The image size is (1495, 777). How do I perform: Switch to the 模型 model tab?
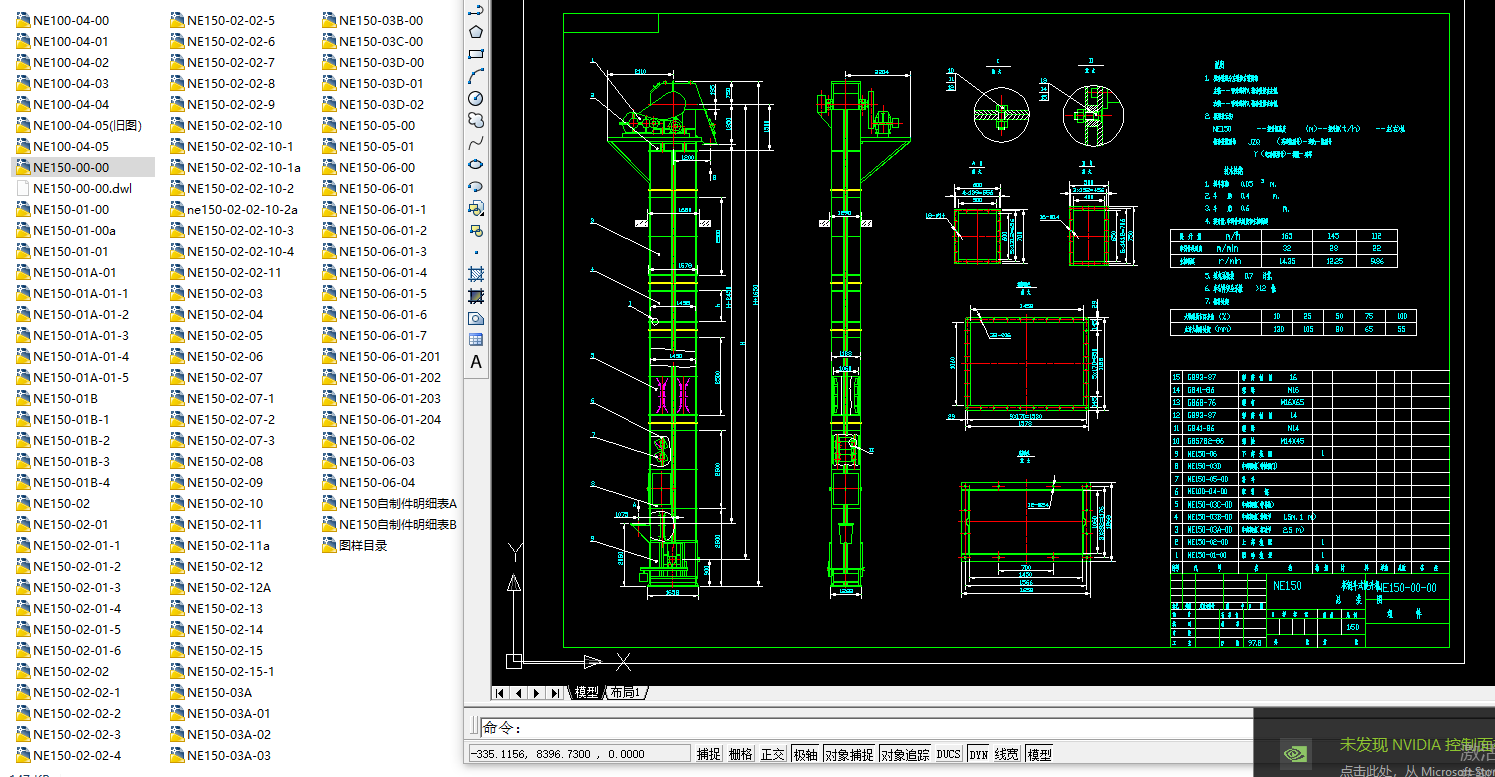tap(586, 693)
